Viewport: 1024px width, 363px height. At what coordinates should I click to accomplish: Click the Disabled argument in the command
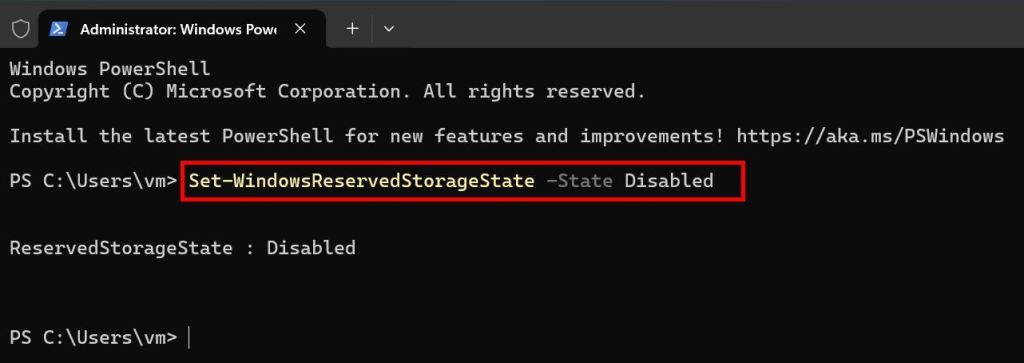coord(669,180)
